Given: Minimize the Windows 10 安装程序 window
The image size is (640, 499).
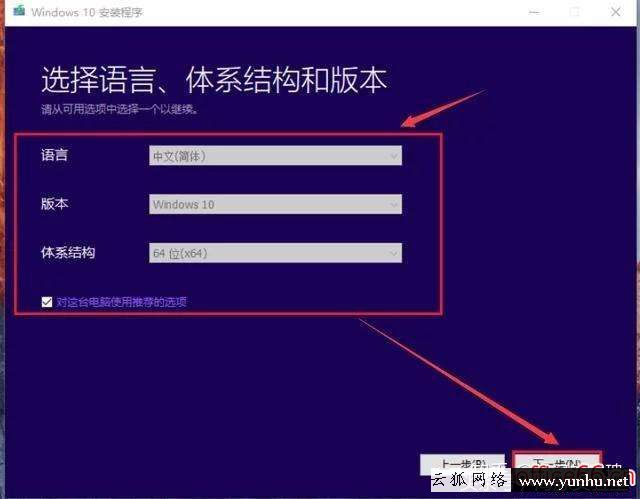Looking at the screenshot, I should coord(534,12).
